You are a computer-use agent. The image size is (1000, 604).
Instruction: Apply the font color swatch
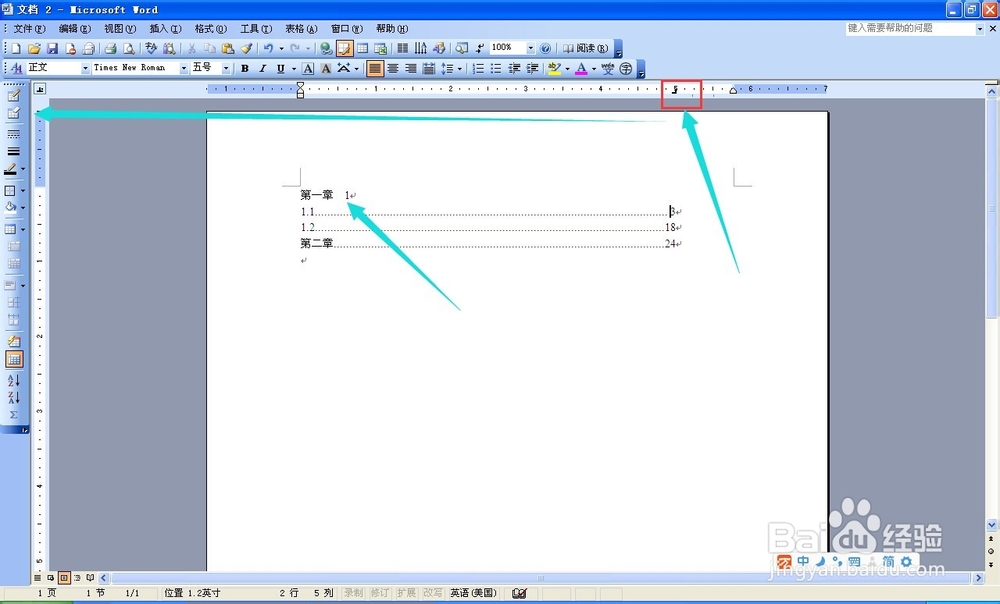pyautogui.click(x=581, y=68)
